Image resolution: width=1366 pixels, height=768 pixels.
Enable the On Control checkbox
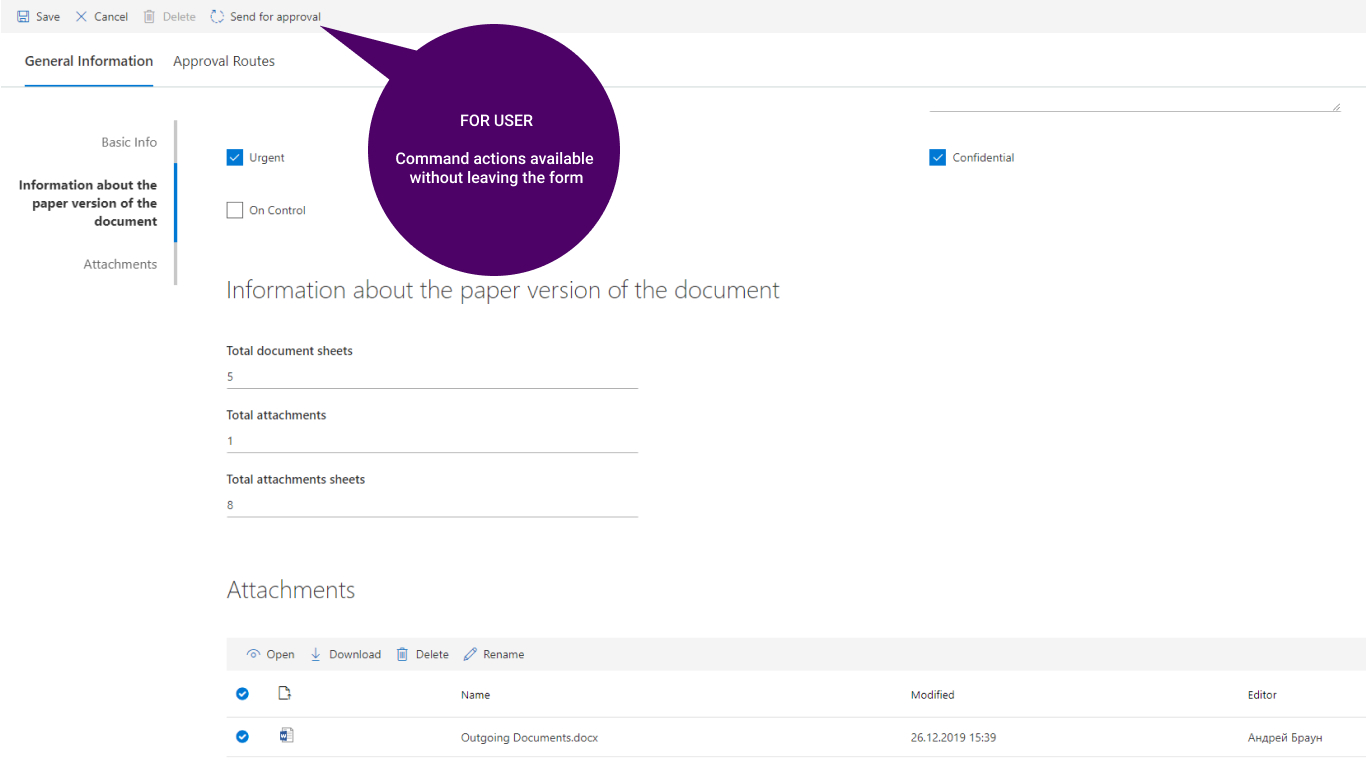click(235, 210)
